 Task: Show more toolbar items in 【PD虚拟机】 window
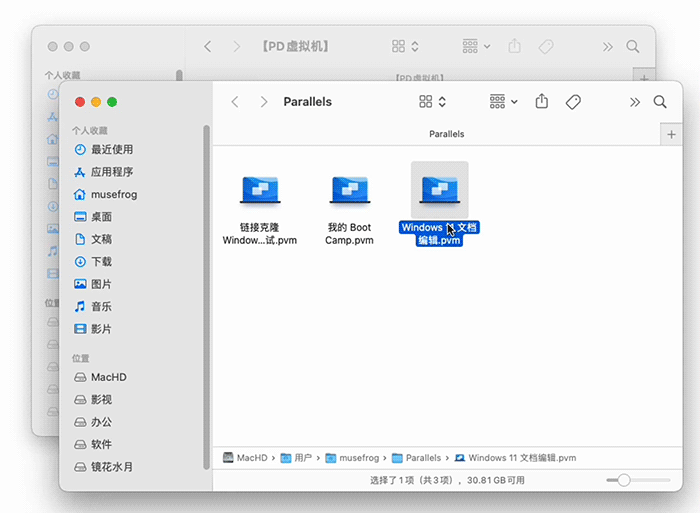tap(608, 47)
